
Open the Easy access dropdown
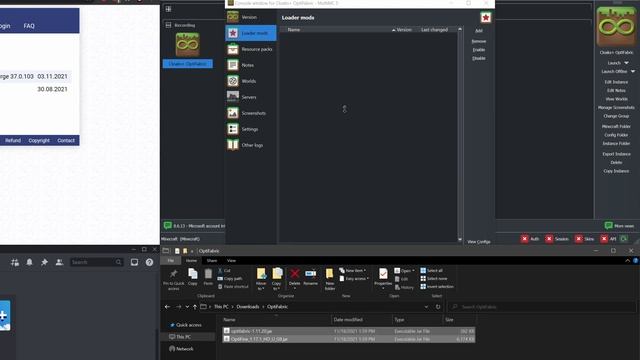pos(354,278)
